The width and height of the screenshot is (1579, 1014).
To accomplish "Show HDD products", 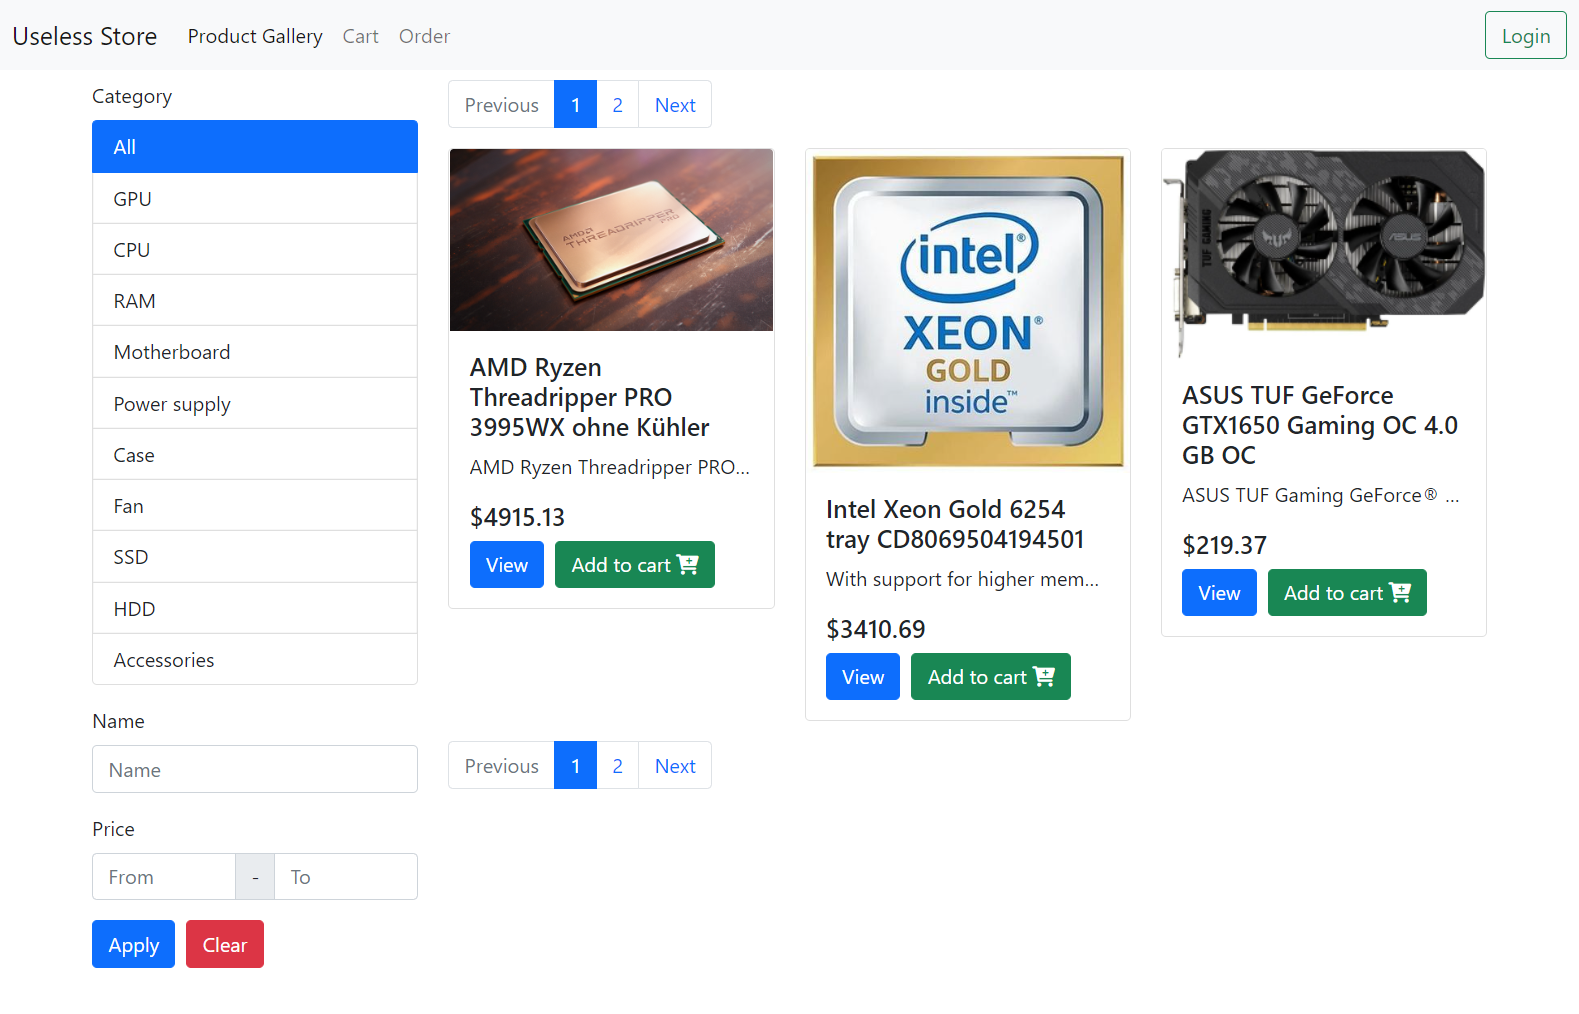I will pos(255,609).
